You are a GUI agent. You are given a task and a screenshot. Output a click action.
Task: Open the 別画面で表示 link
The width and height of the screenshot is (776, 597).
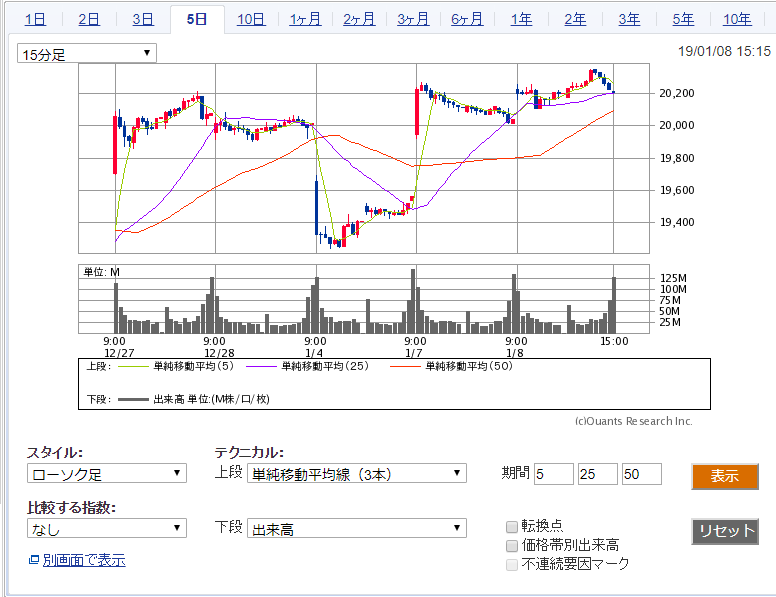[84, 560]
